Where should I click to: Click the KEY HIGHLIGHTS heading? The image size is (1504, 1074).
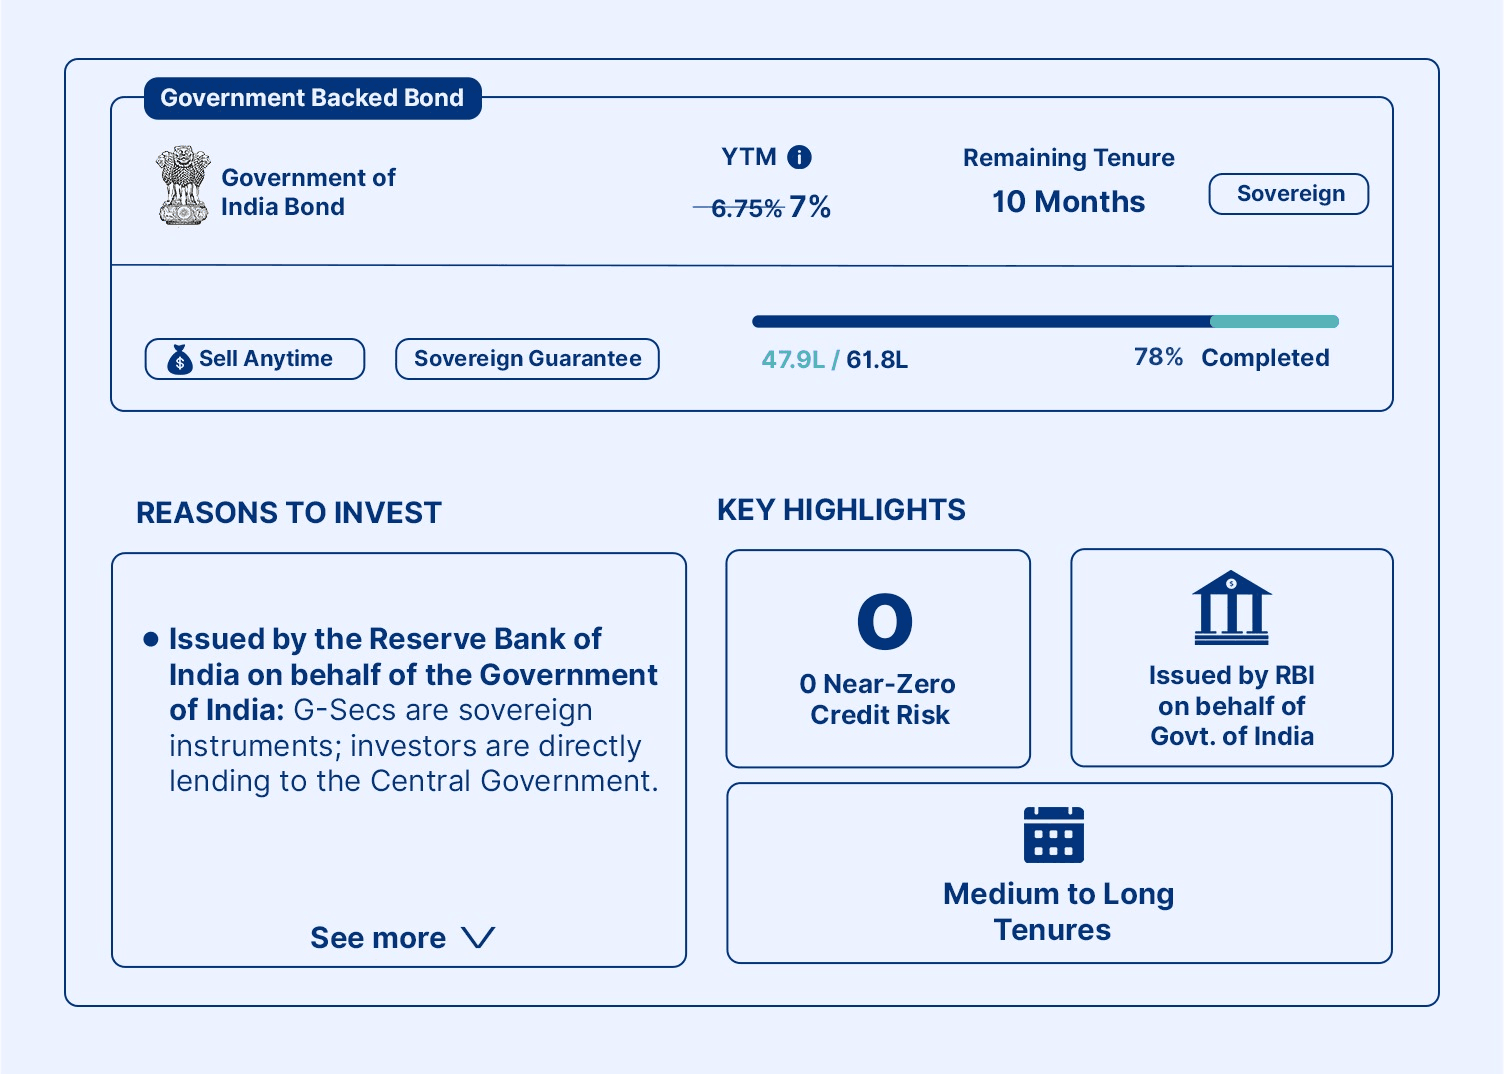click(x=841, y=510)
